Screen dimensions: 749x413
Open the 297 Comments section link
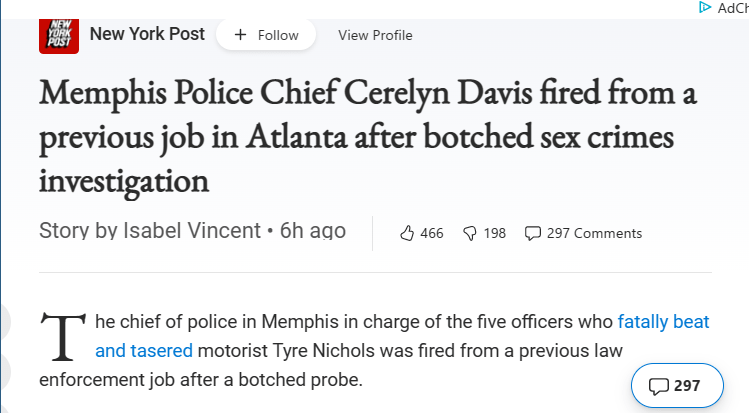[583, 233]
